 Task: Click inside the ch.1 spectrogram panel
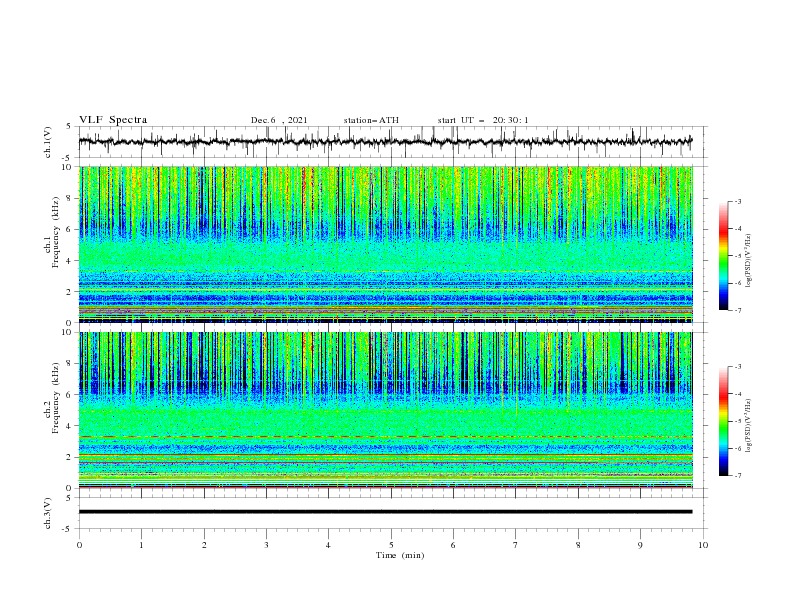(385, 244)
